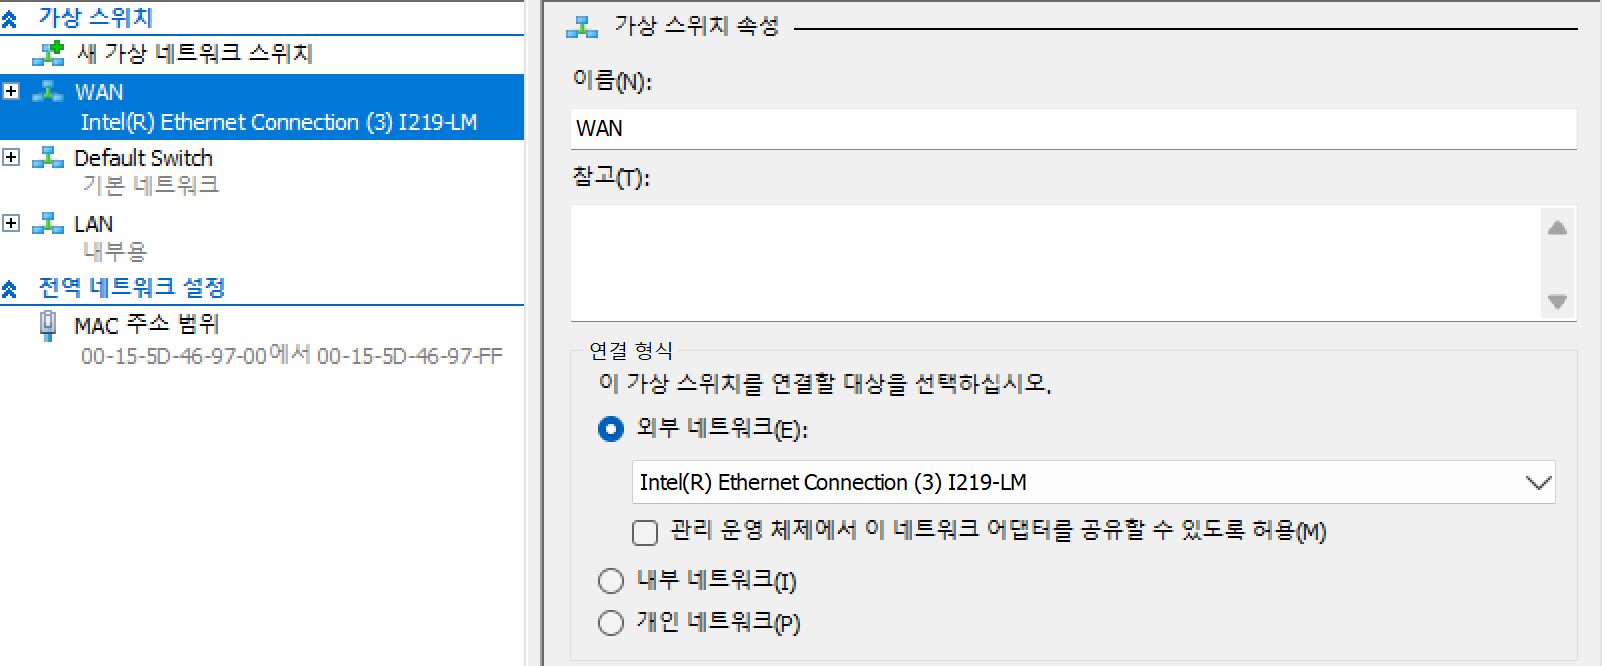This screenshot has width=1602, height=666.
Task: Collapse the 가상 스위치 section chevron
Action: [x=9, y=19]
